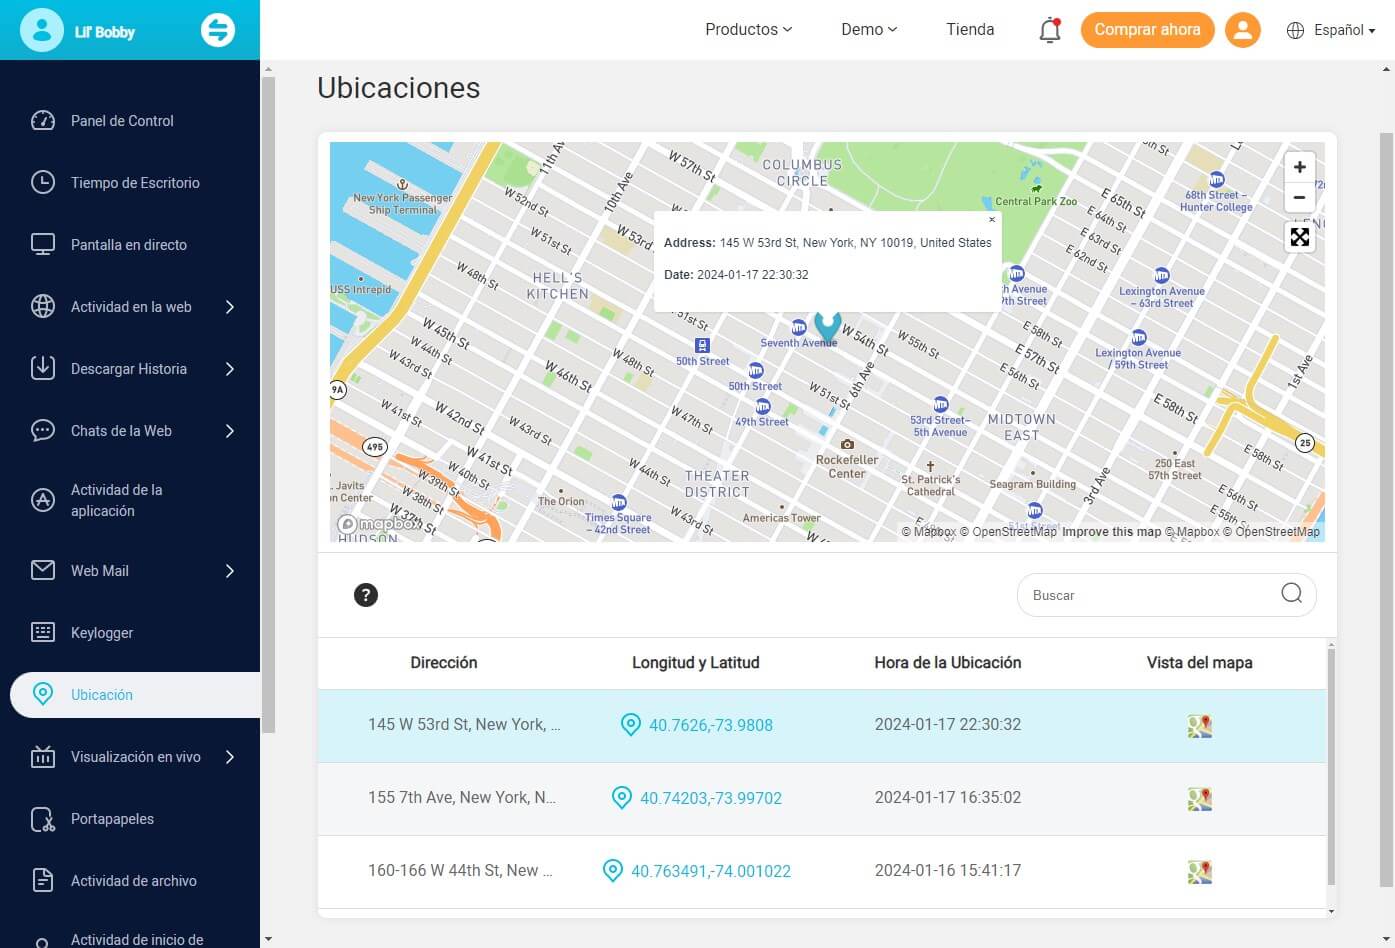Open map view for 160-166 W 44th St row
Screen dimensions: 1395x948
click(x=1200, y=872)
